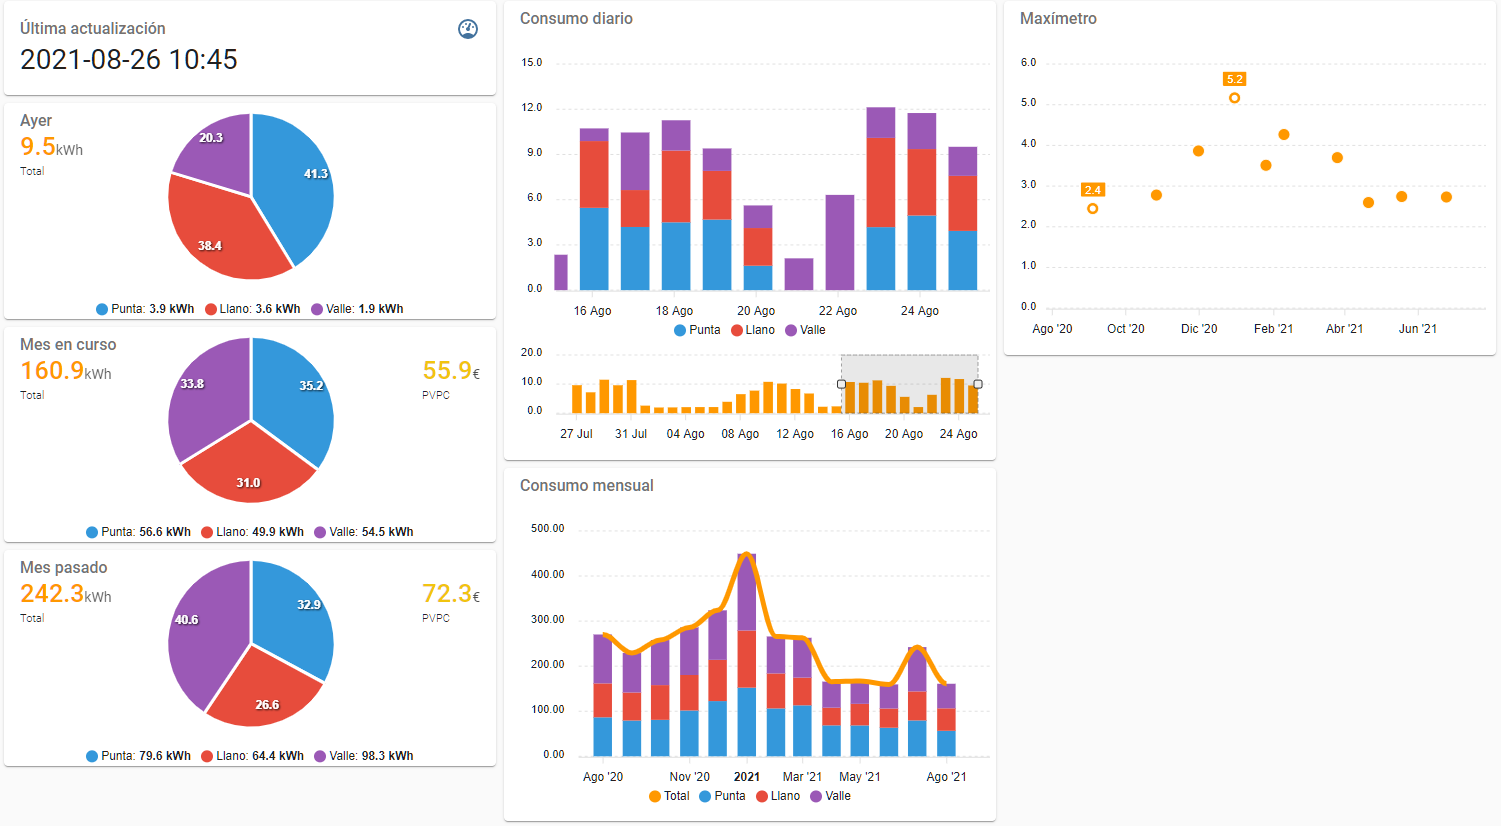Click the Maxímetro point above Abr '21
Image resolution: width=1501 pixels, height=826 pixels.
pos(1337,158)
